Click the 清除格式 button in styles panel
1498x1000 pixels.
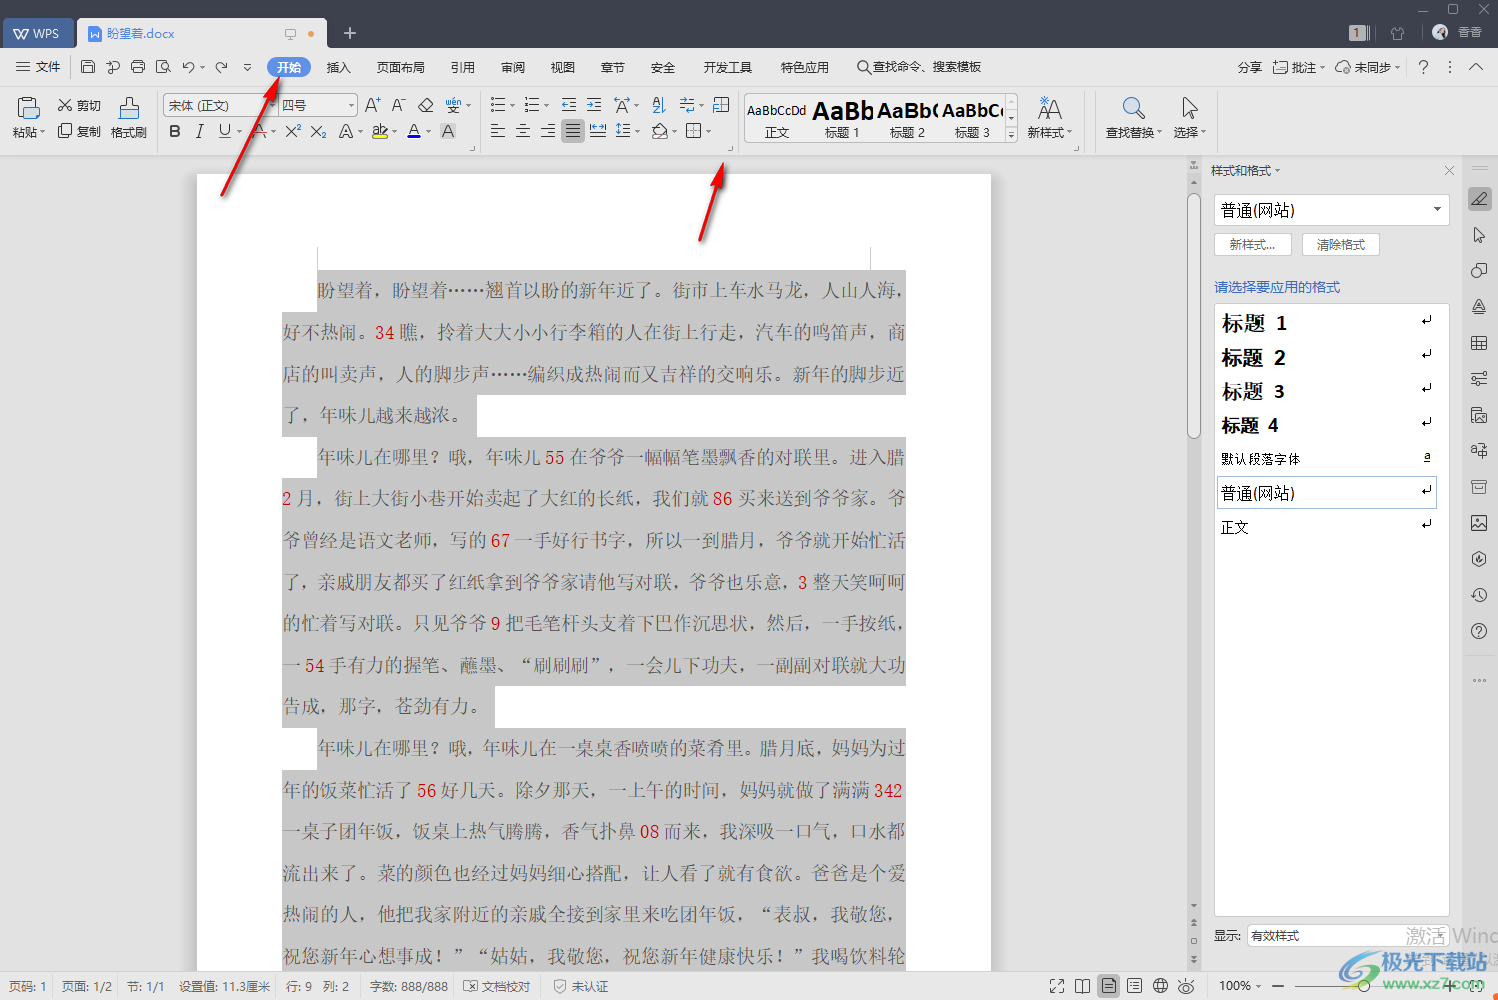[x=1341, y=244]
